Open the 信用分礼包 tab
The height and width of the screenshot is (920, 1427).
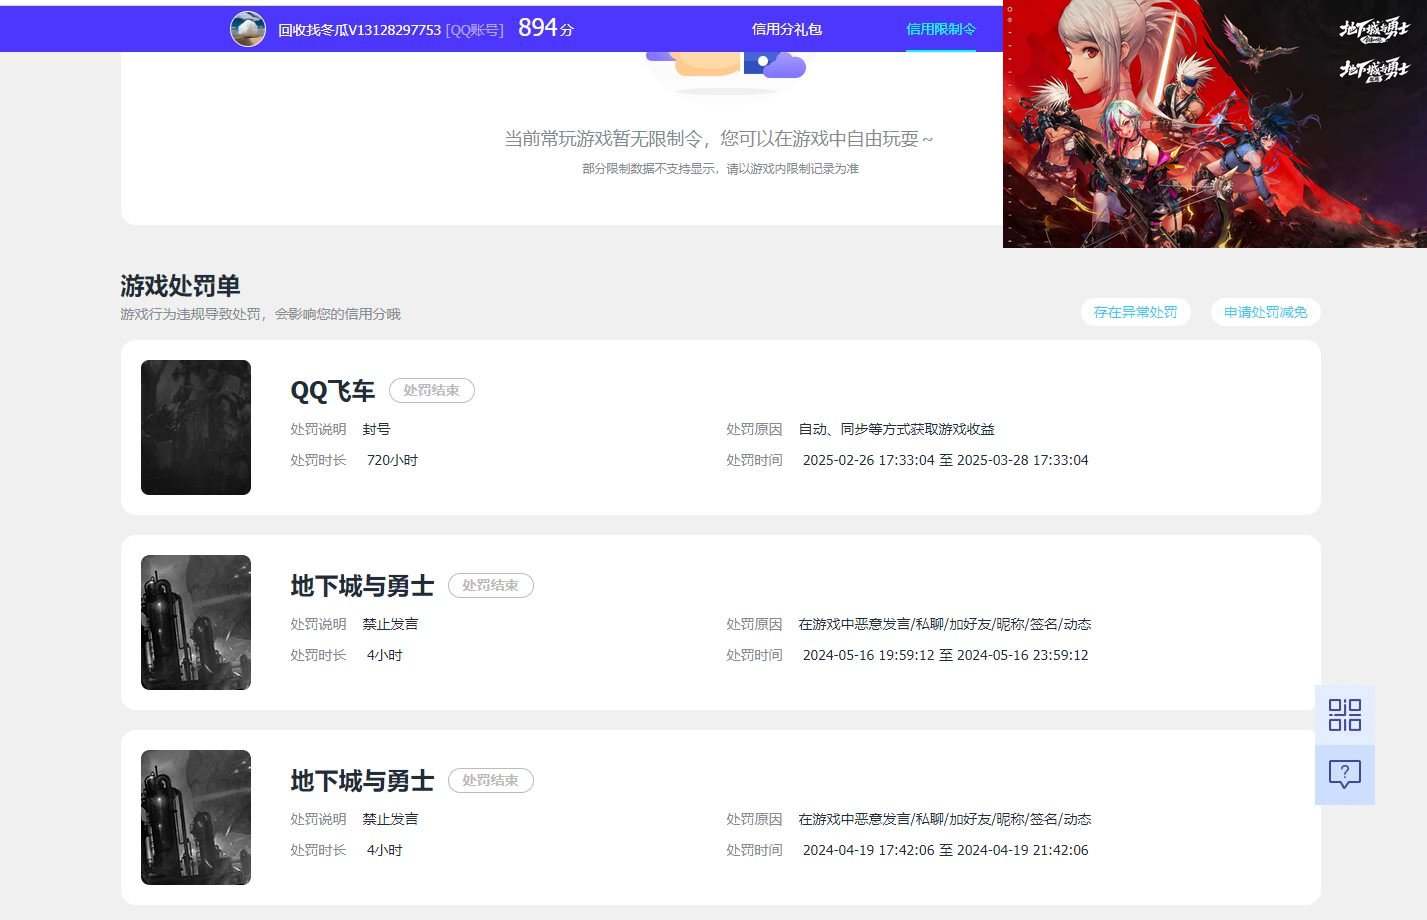tap(787, 29)
